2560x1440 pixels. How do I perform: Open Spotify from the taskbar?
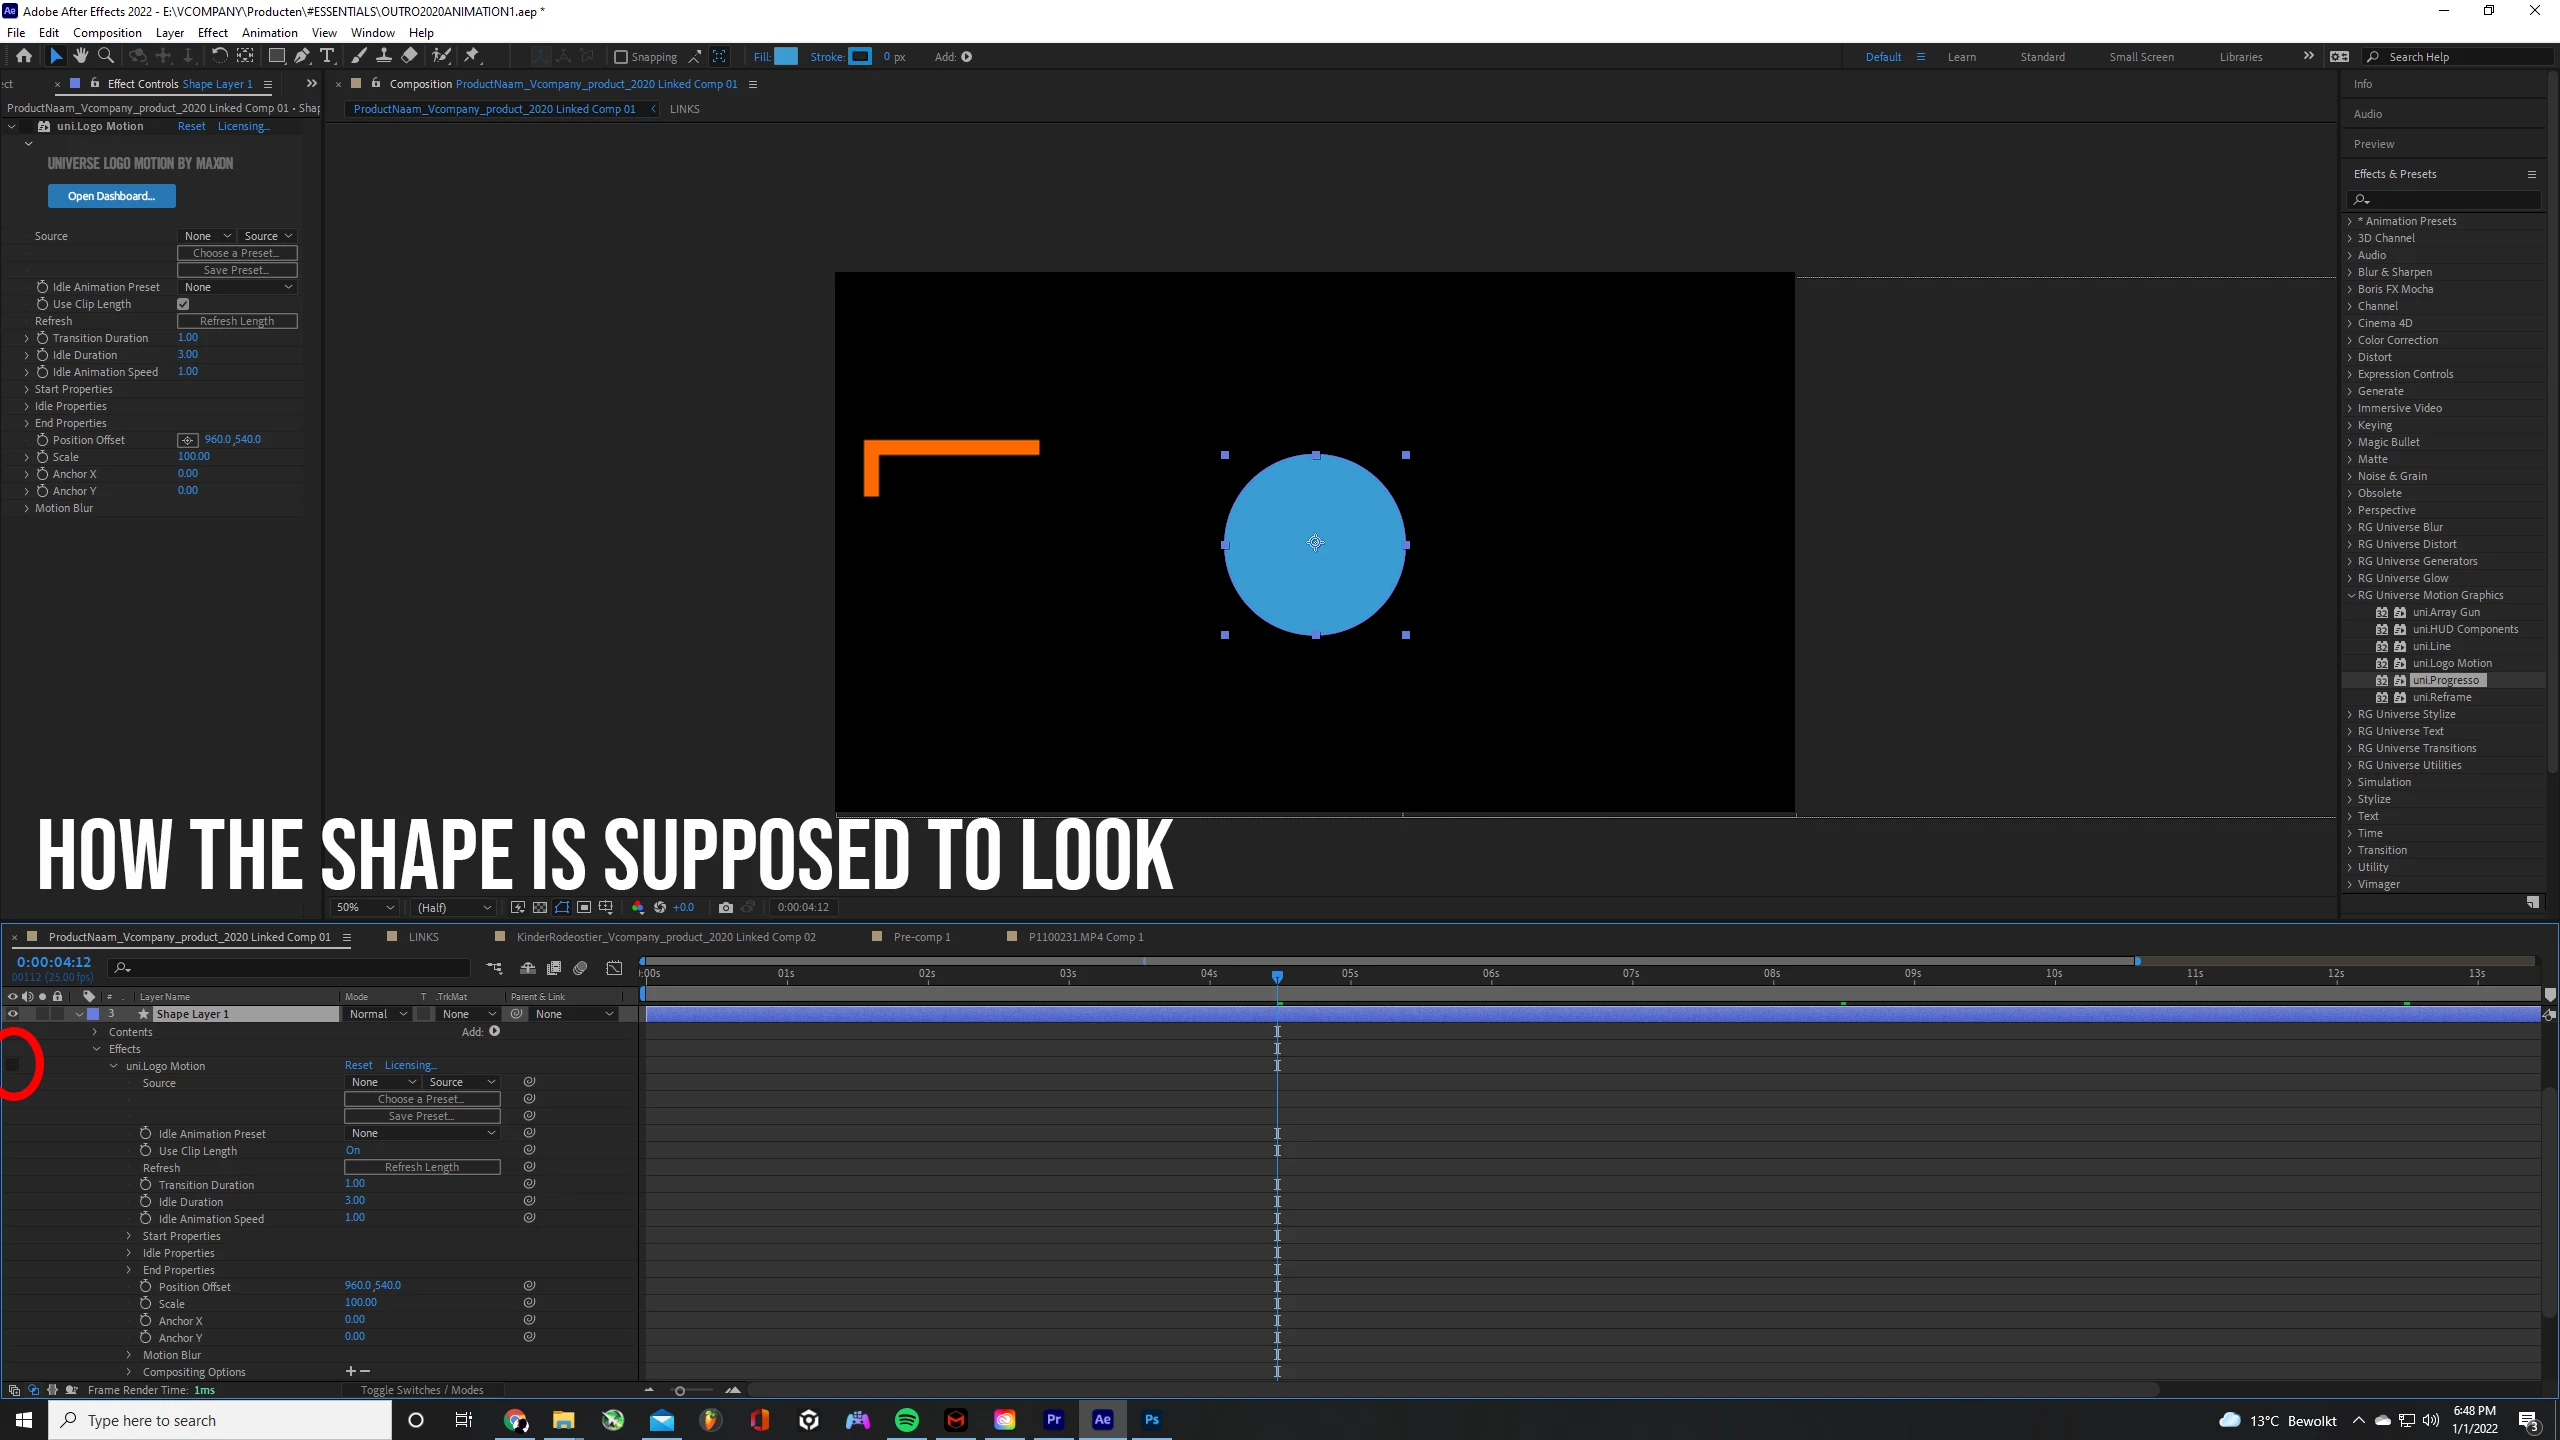pyautogui.click(x=907, y=1420)
